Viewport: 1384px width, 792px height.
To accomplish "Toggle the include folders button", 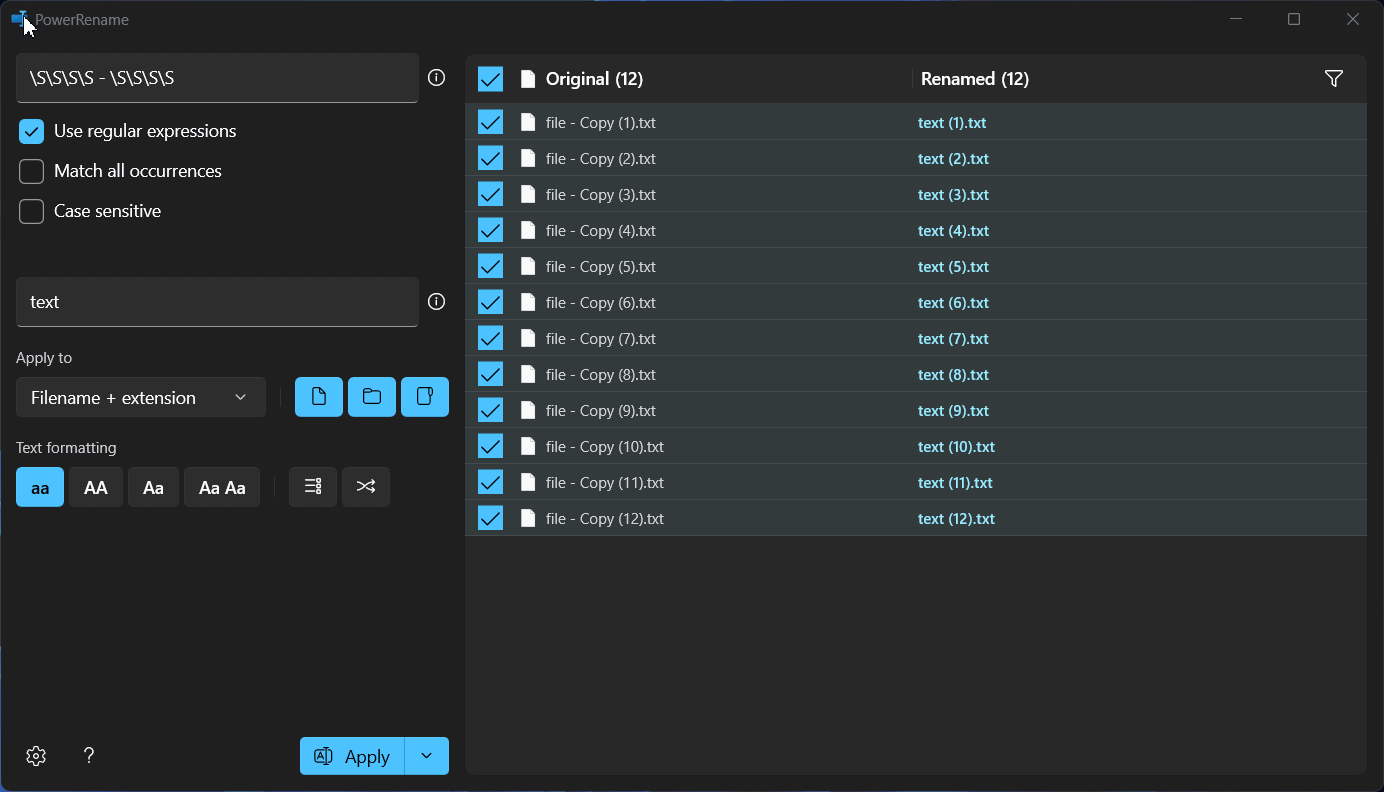I will tap(372, 397).
